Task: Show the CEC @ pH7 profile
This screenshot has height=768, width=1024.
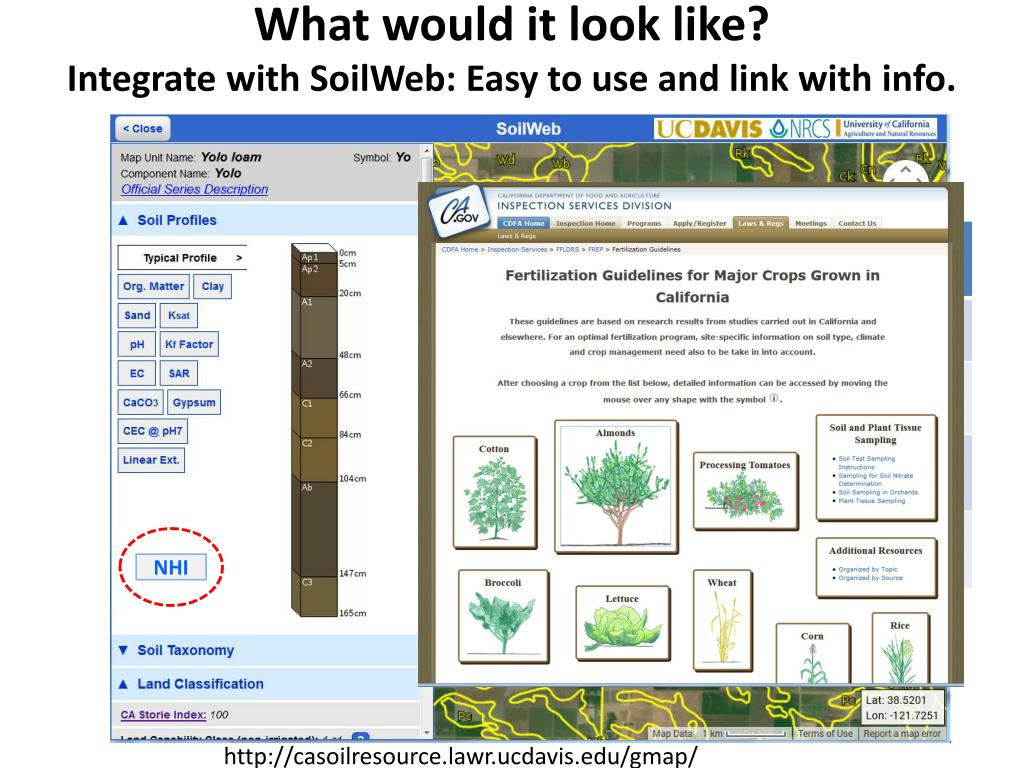Action: (x=153, y=431)
